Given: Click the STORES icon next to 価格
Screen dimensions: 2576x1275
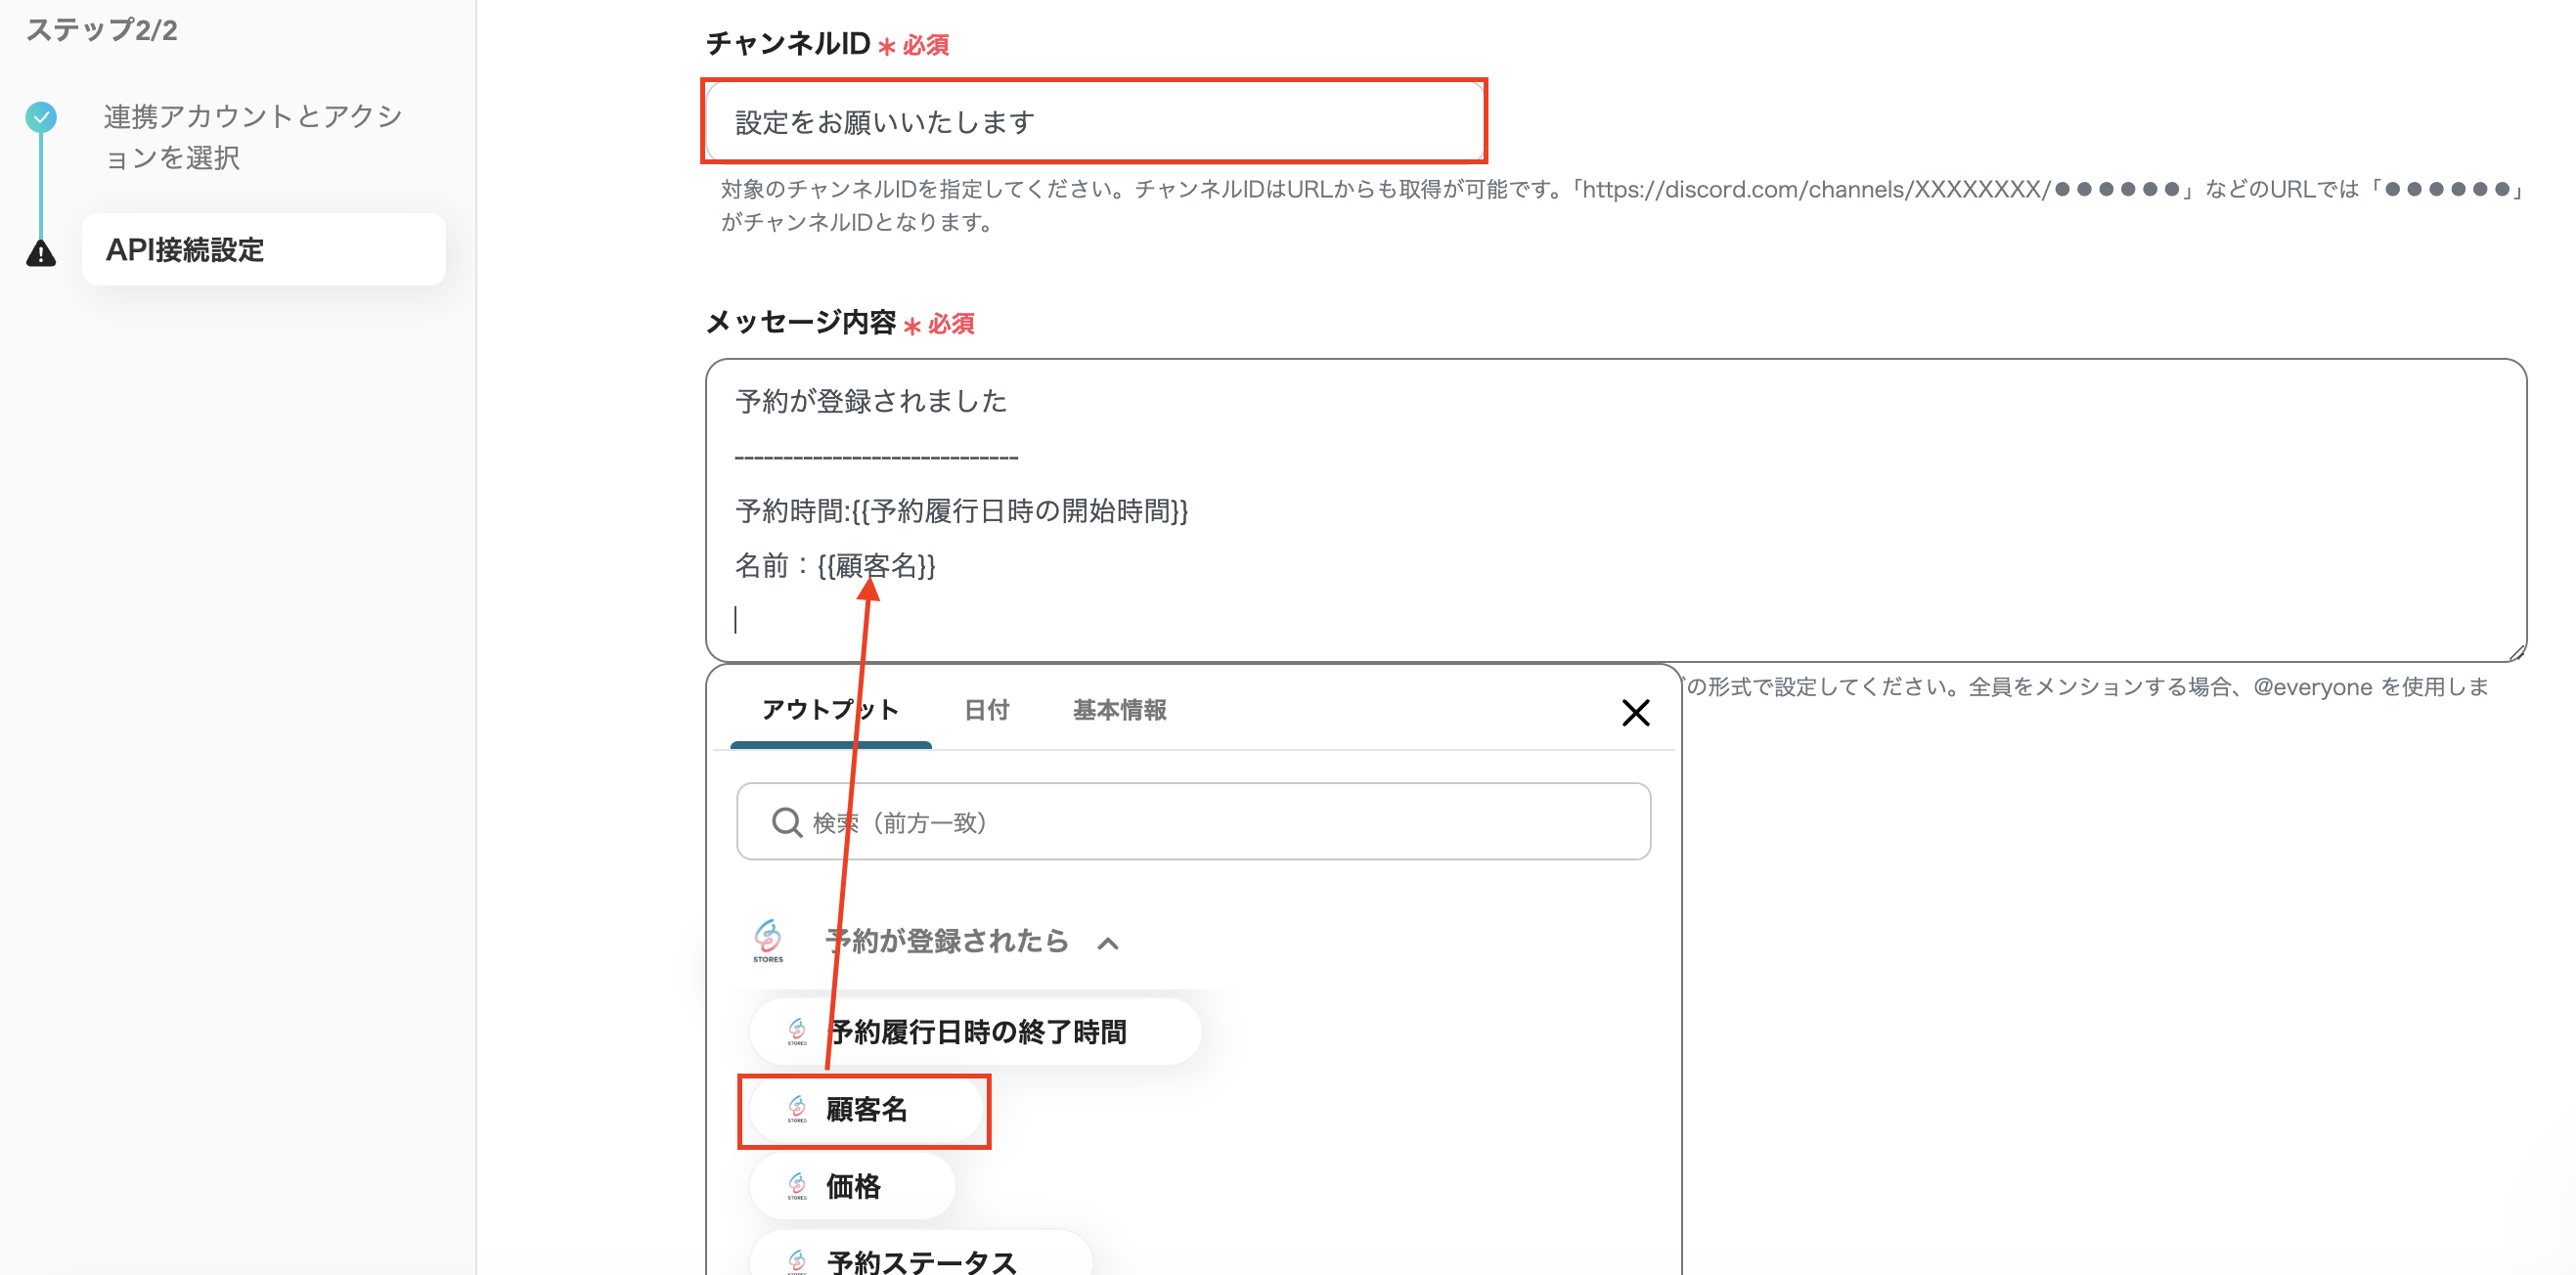Looking at the screenshot, I should [x=797, y=1186].
